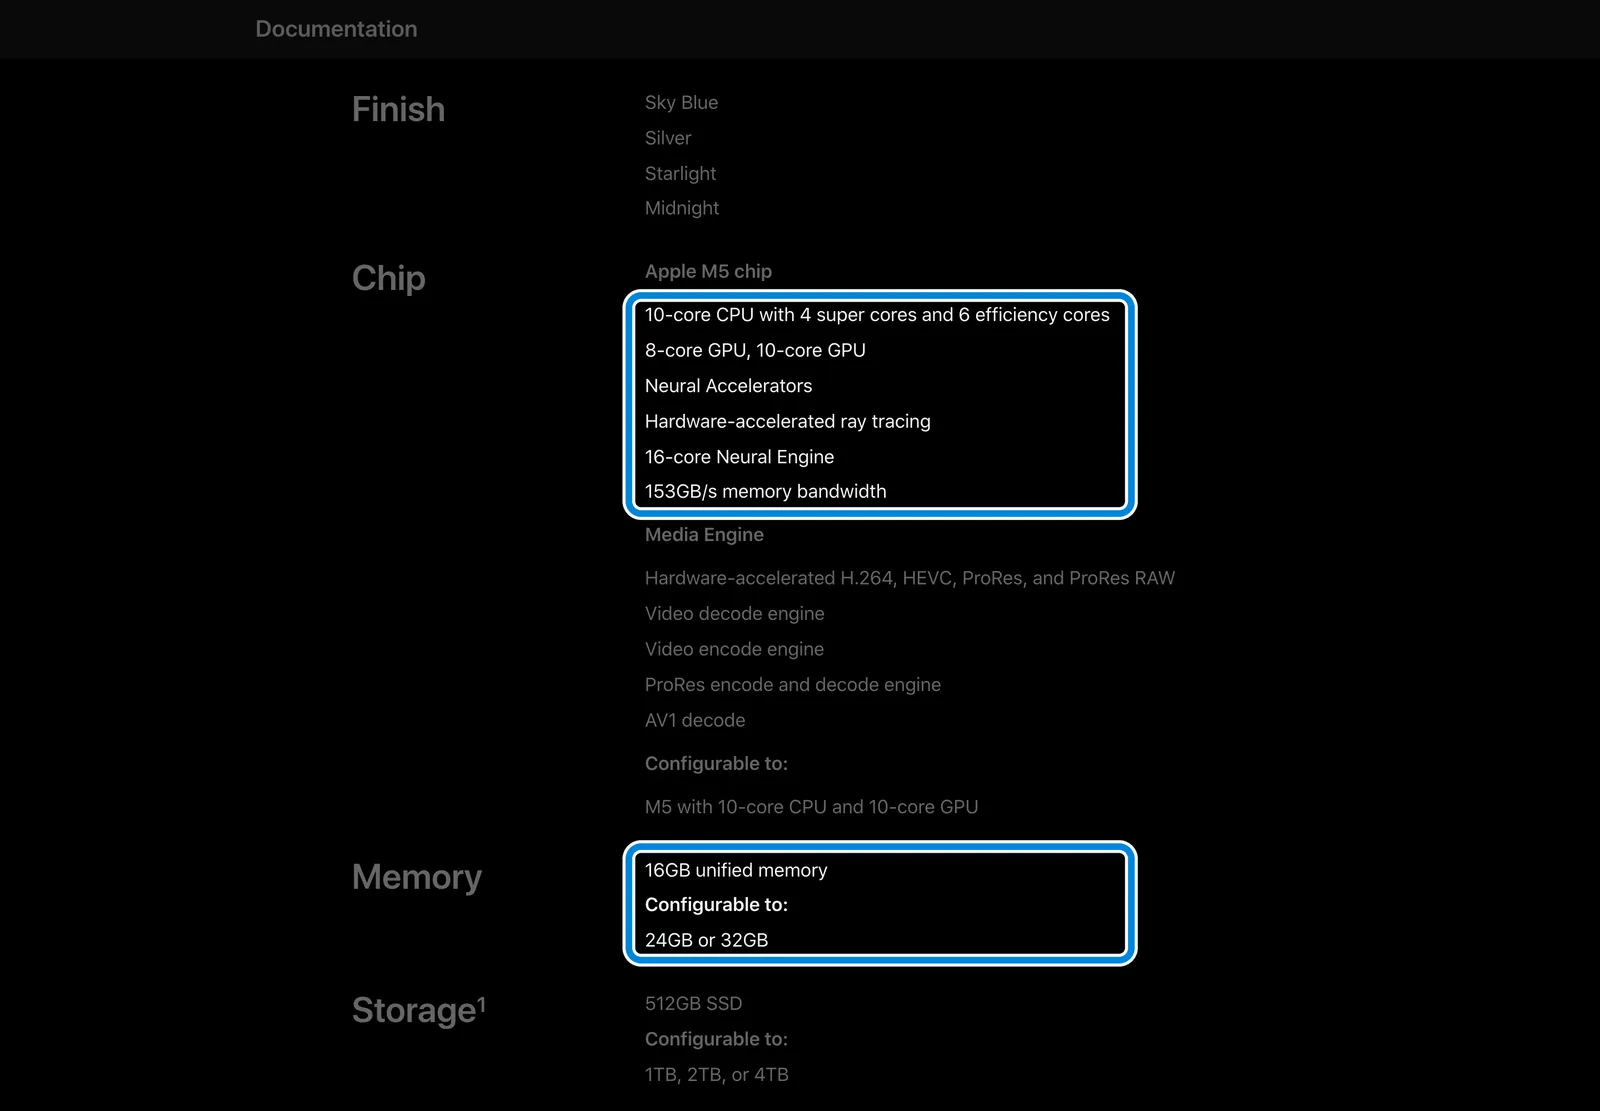Click the 10-core CPU specification line

pos(877,315)
